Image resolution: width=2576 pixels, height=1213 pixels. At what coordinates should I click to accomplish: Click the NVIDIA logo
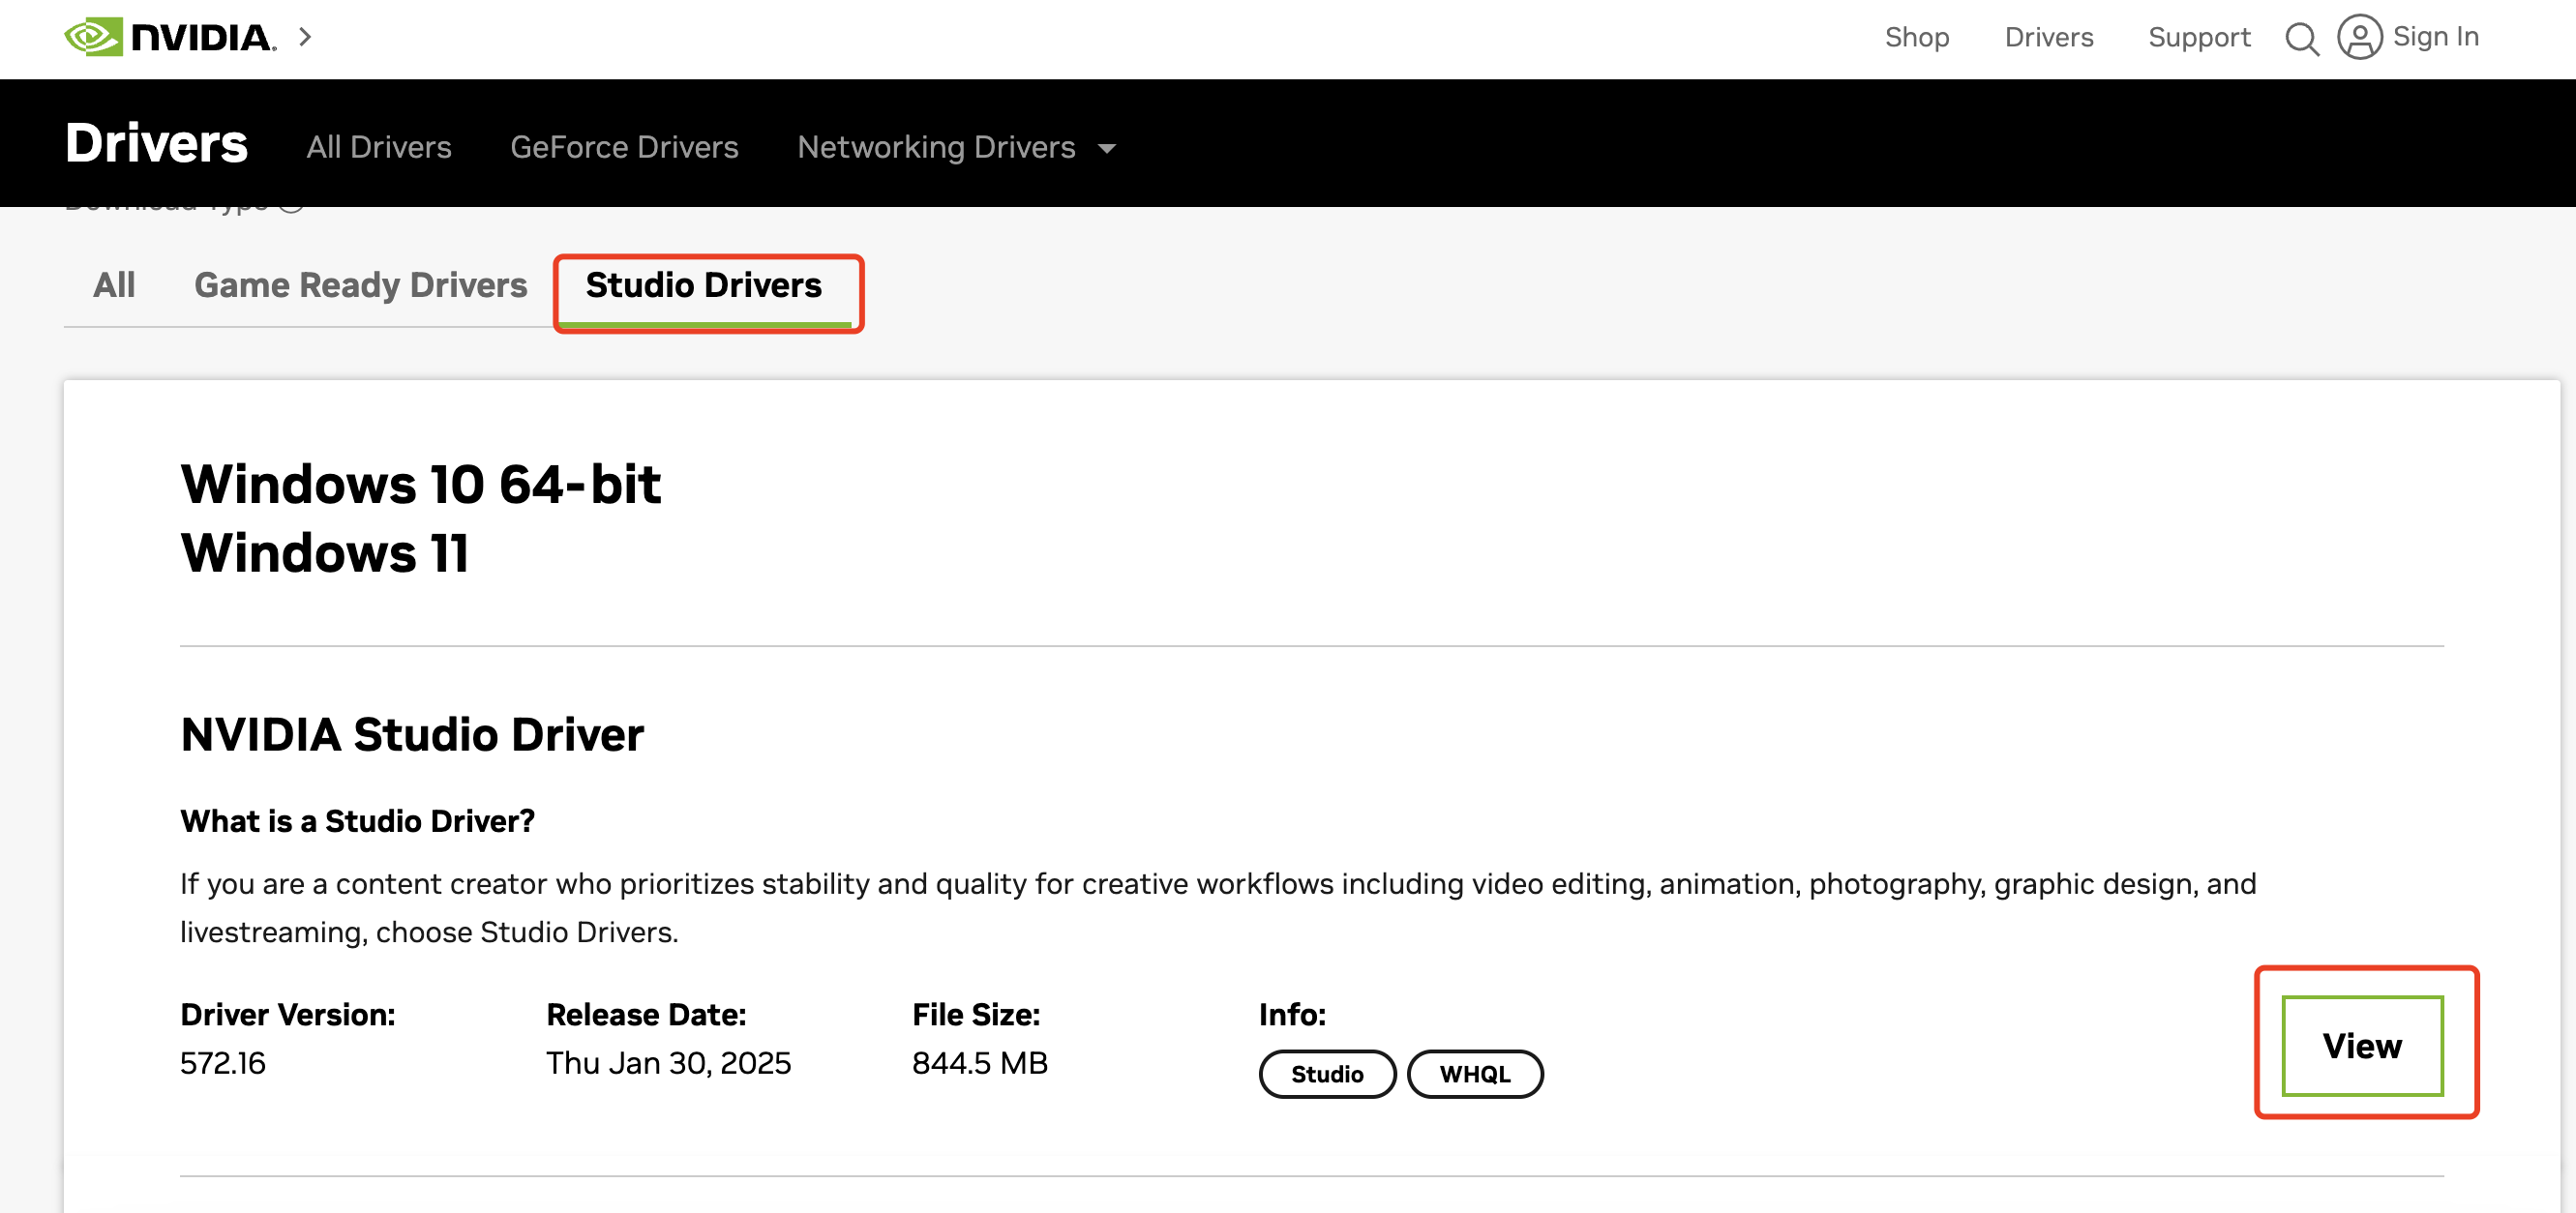click(170, 37)
